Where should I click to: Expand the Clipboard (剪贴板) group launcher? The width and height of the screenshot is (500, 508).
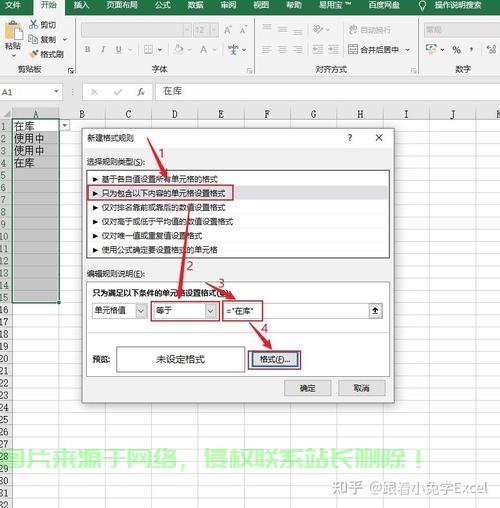(71, 70)
